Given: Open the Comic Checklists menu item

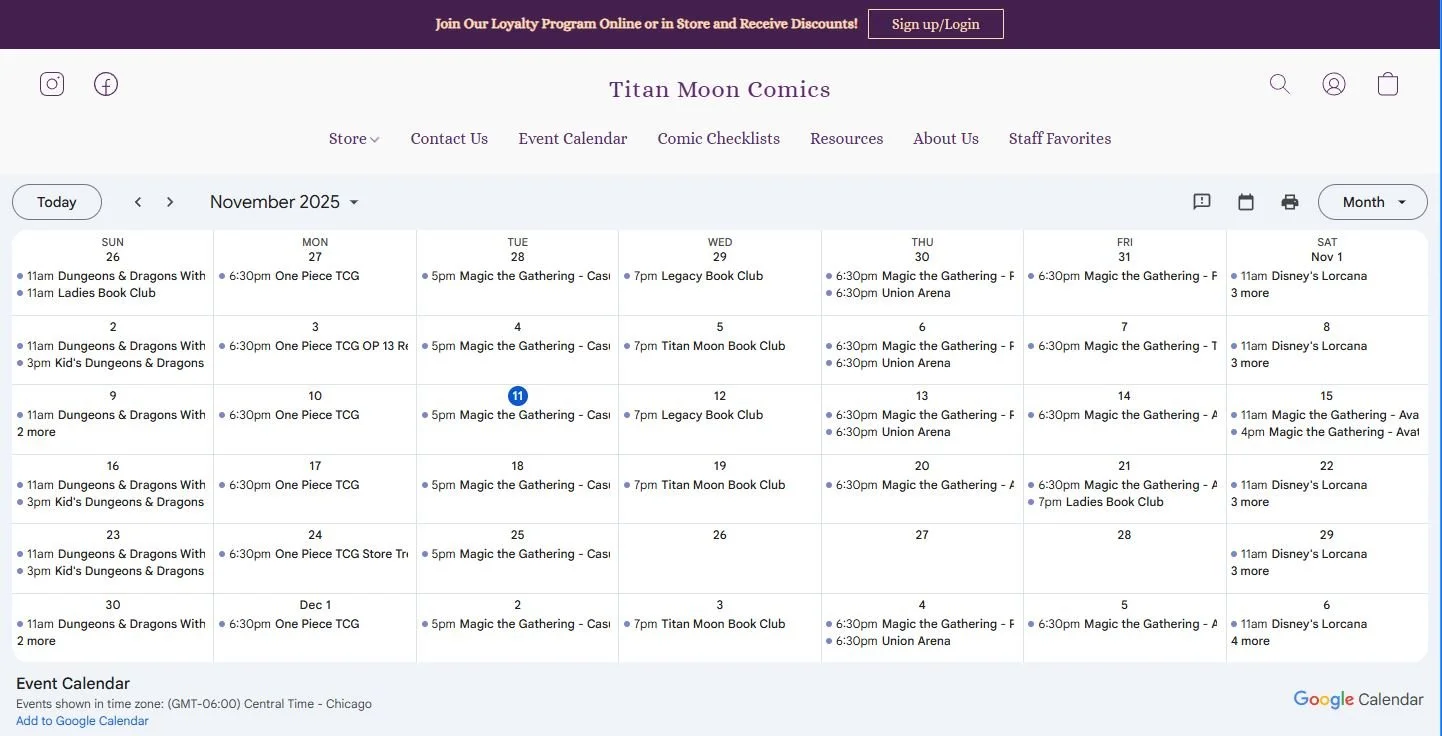Looking at the screenshot, I should pos(719,139).
